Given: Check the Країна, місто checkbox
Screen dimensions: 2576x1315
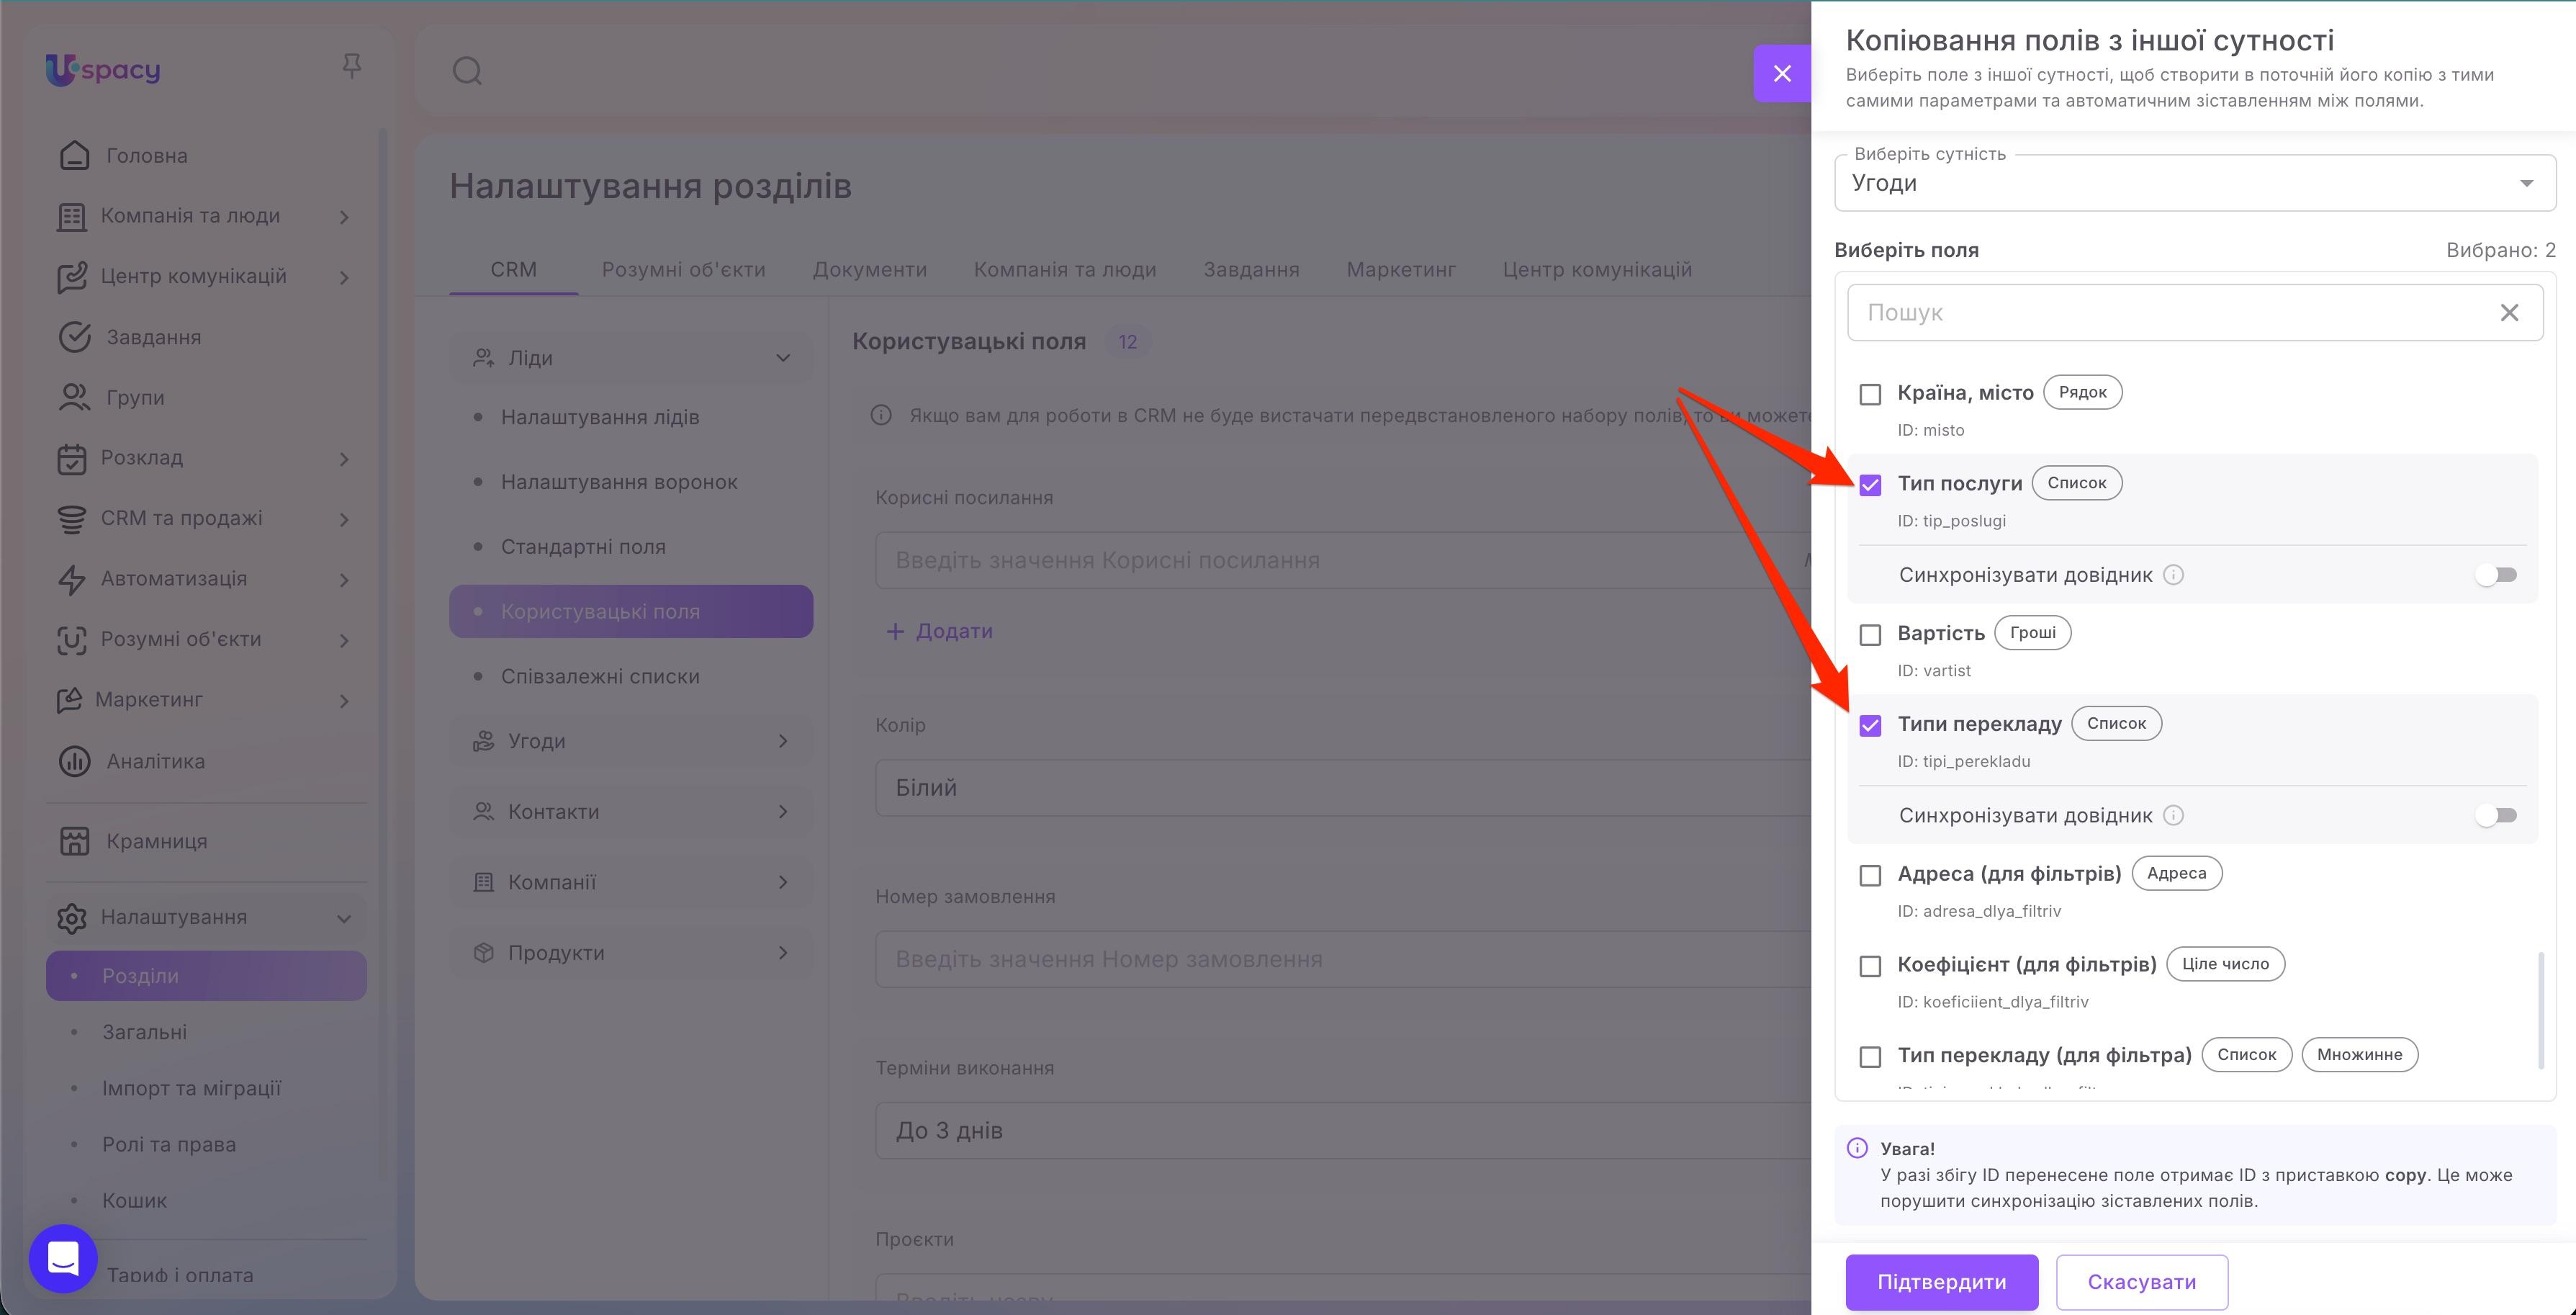Looking at the screenshot, I should pos(1870,394).
